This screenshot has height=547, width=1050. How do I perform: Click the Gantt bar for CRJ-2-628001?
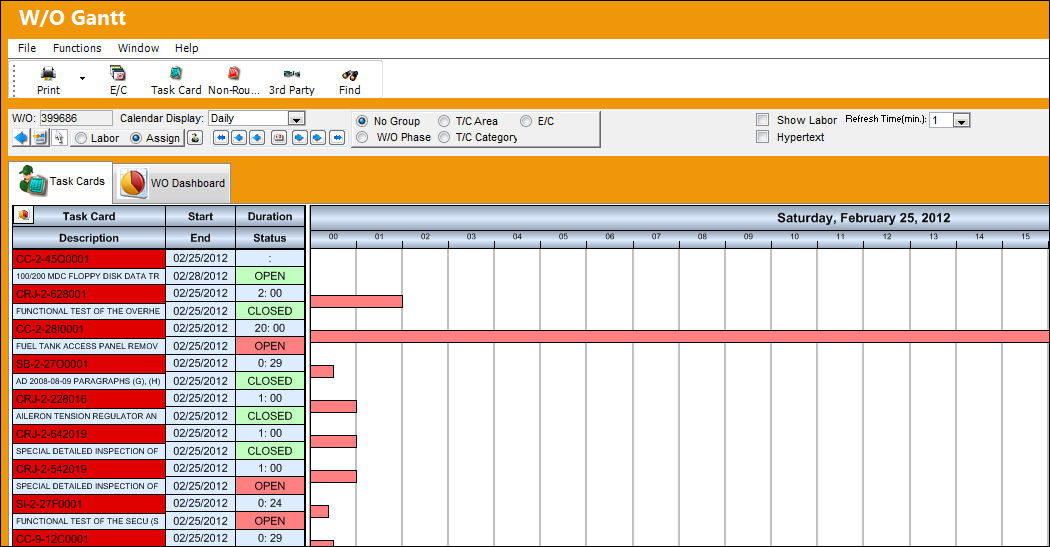[356, 301]
